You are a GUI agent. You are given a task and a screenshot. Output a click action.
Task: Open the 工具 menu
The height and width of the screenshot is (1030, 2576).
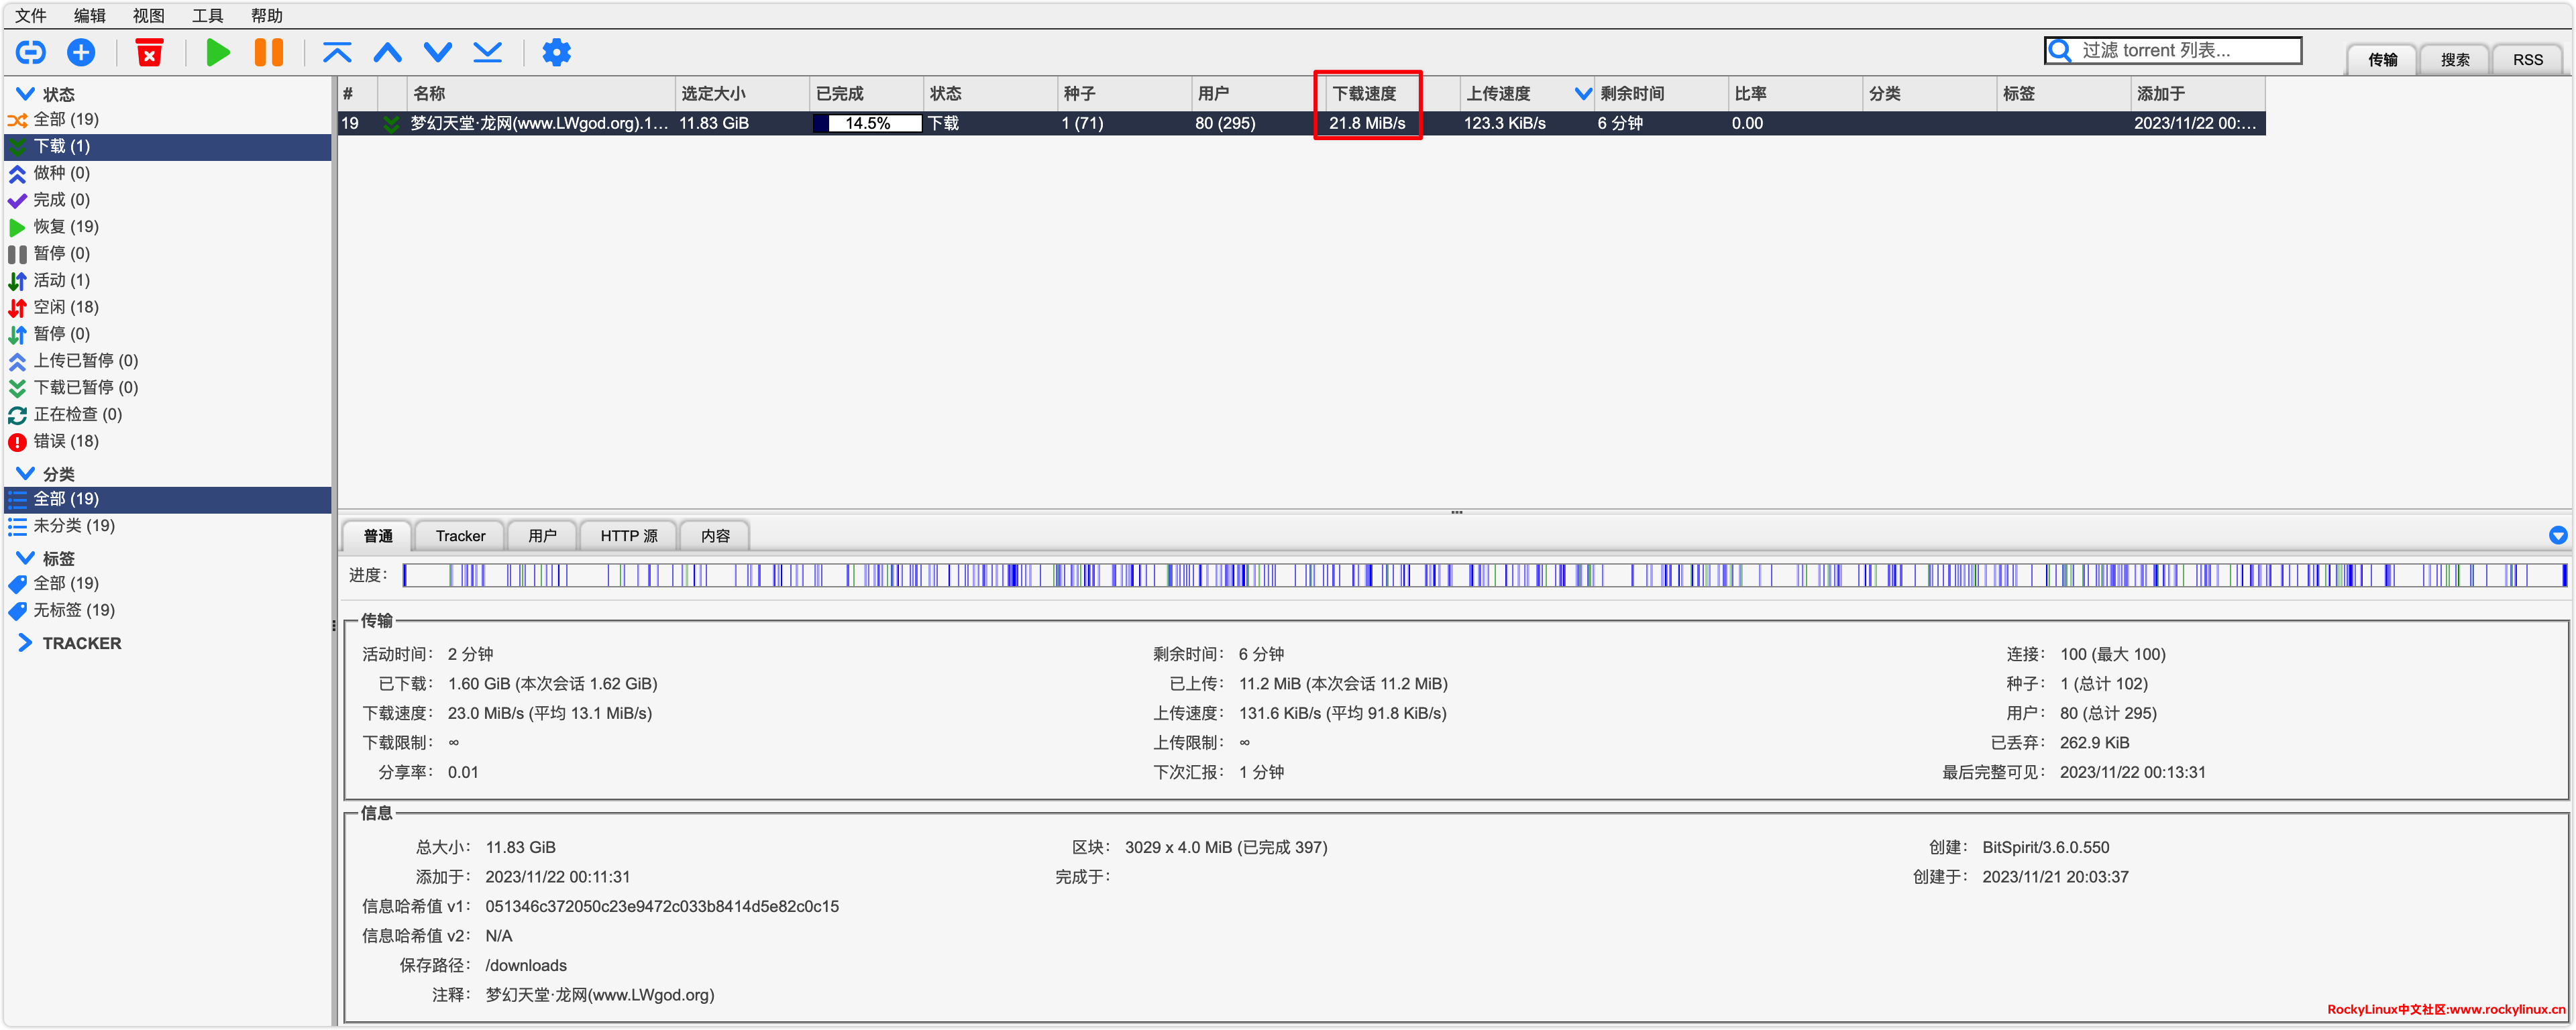tap(207, 15)
